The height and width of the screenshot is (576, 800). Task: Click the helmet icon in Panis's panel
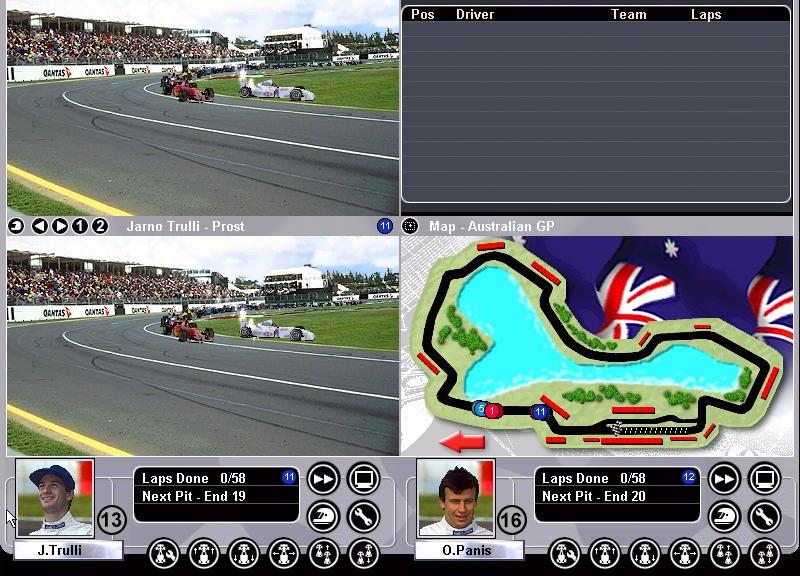(724, 517)
